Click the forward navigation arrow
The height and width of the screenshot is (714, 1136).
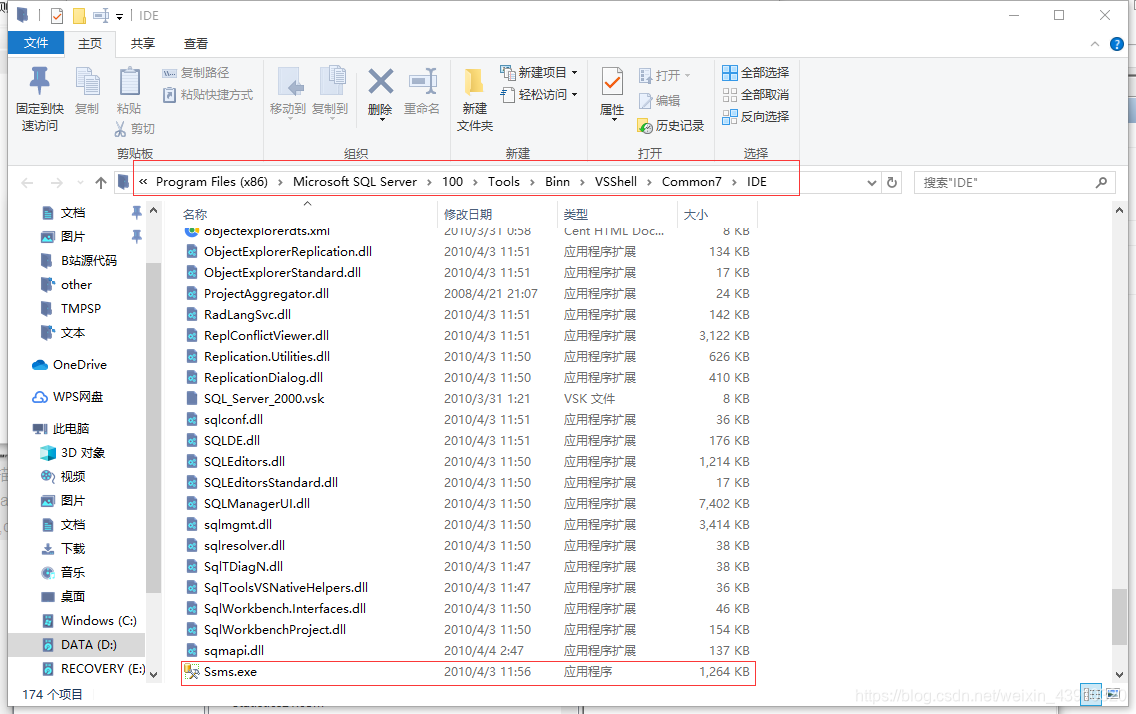57,182
